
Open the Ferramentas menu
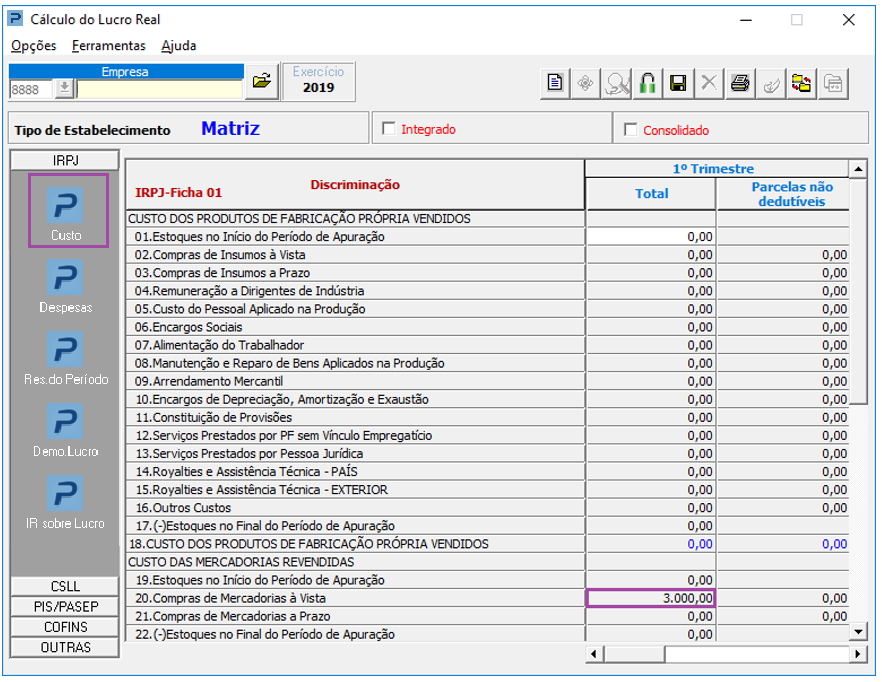(x=109, y=46)
